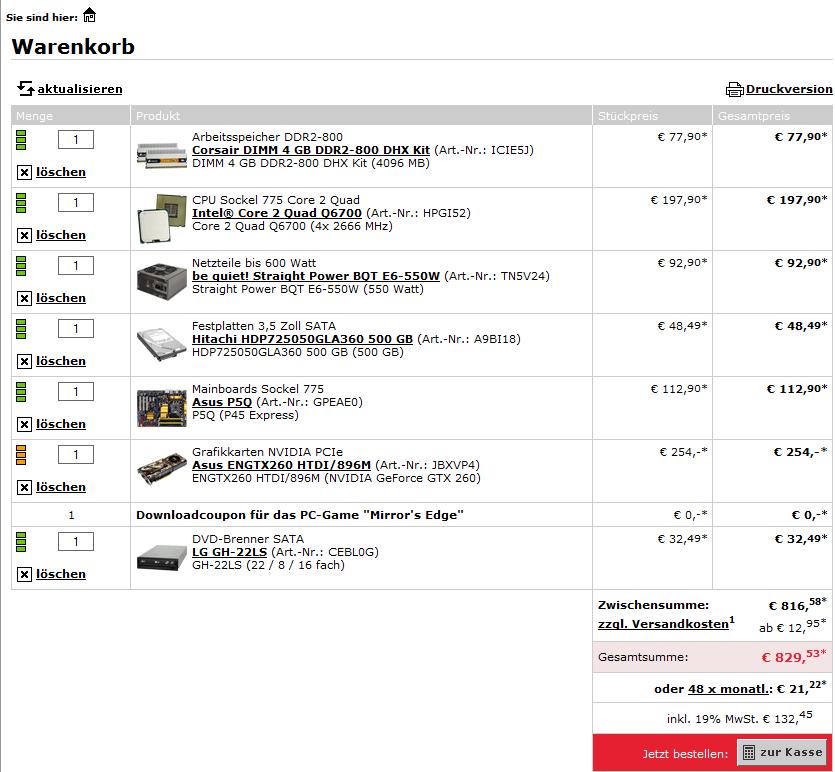Click delete X icon for be quiet! power supply

24,298
